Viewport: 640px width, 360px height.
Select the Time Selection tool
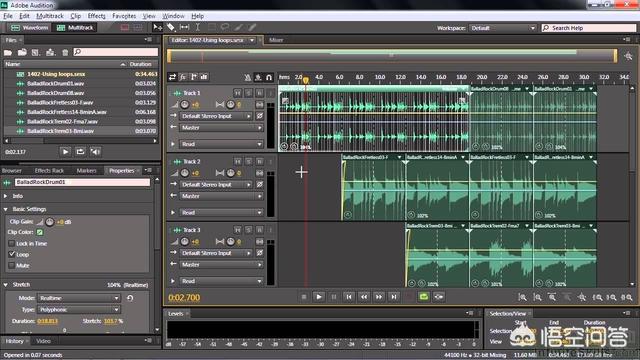tap(198, 27)
